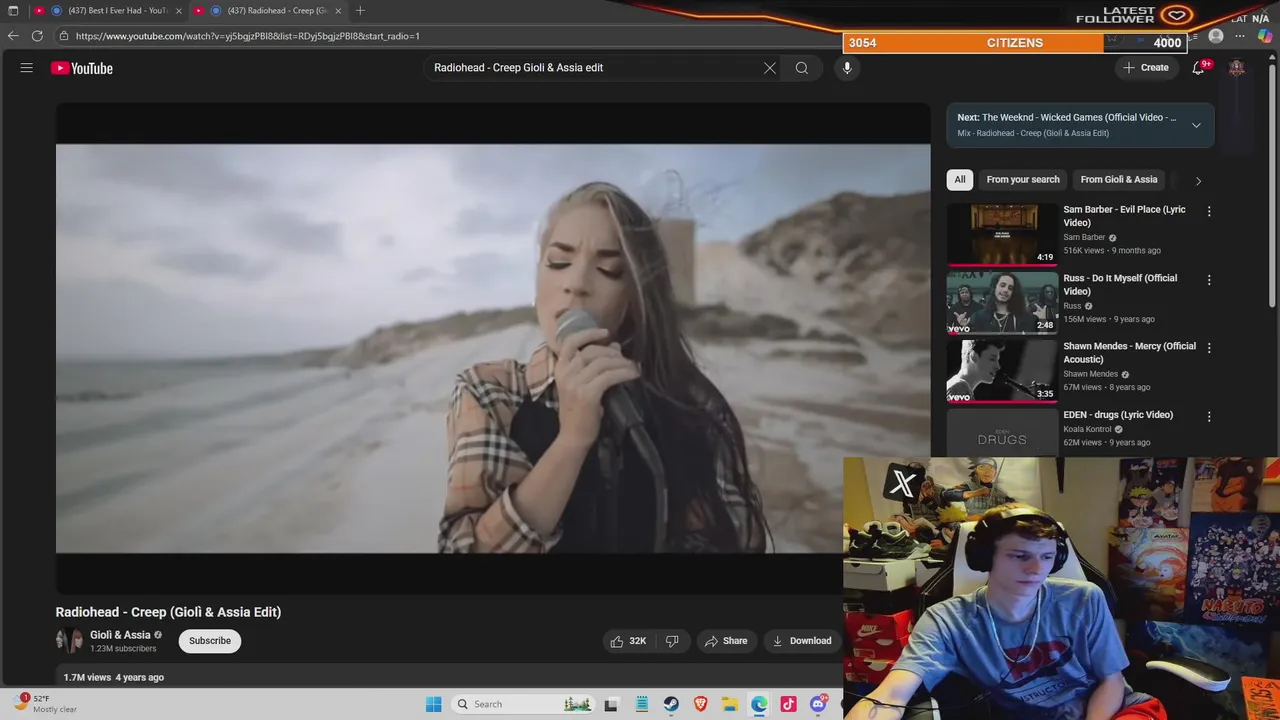Image resolution: width=1280 pixels, height=720 pixels.
Task: Open File Explorer from taskbar
Action: 730,704
